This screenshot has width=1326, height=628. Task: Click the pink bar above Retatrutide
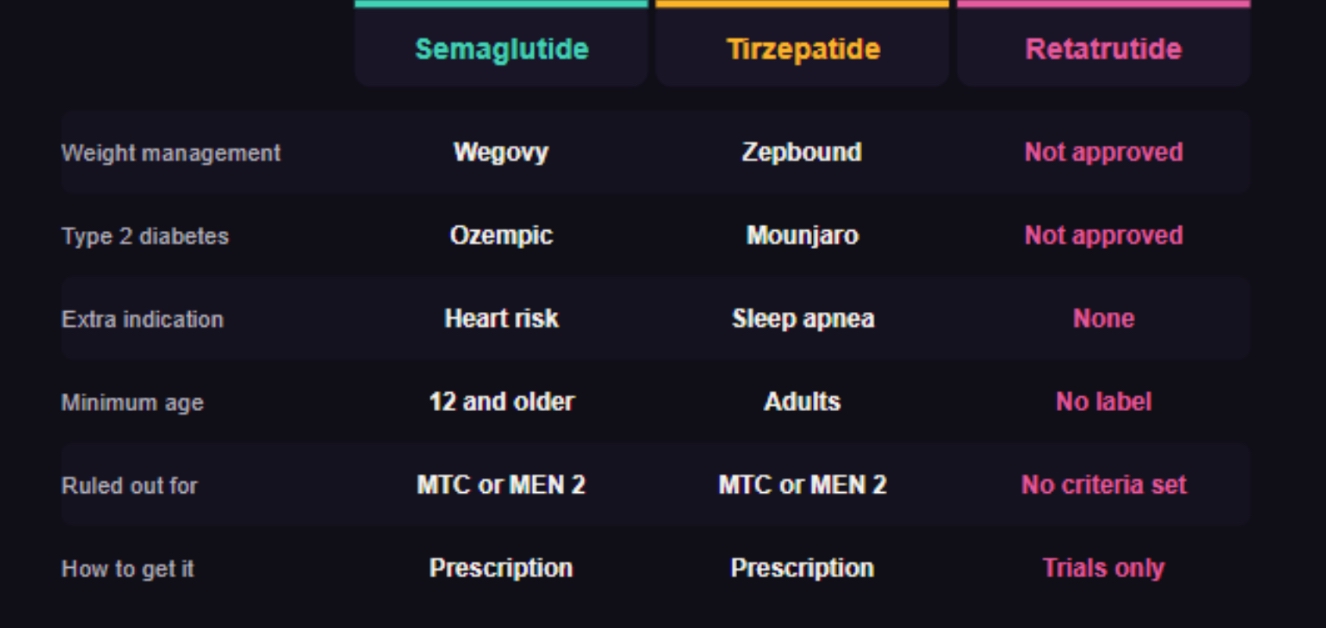point(1103,4)
